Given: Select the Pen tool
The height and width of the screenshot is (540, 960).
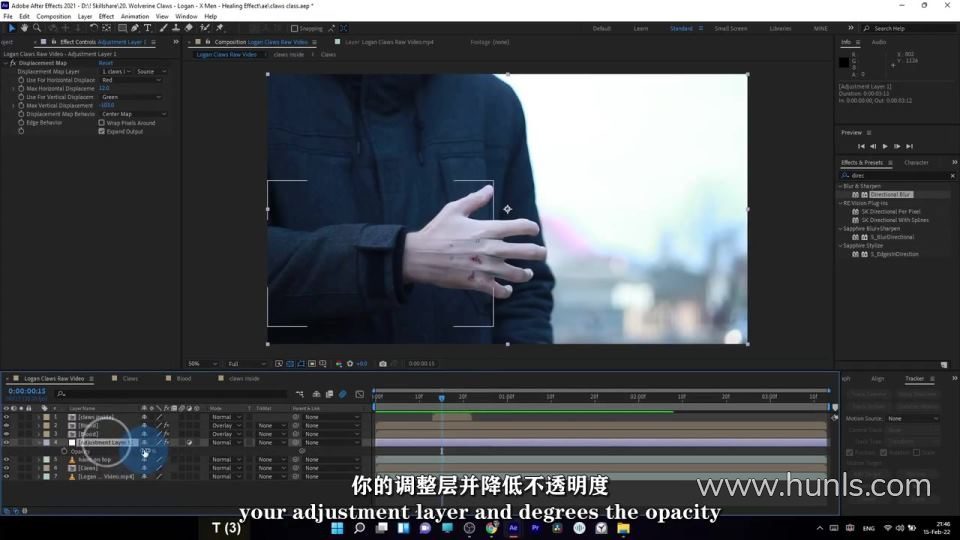Looking at the screenshot, I should click(135, 28).
